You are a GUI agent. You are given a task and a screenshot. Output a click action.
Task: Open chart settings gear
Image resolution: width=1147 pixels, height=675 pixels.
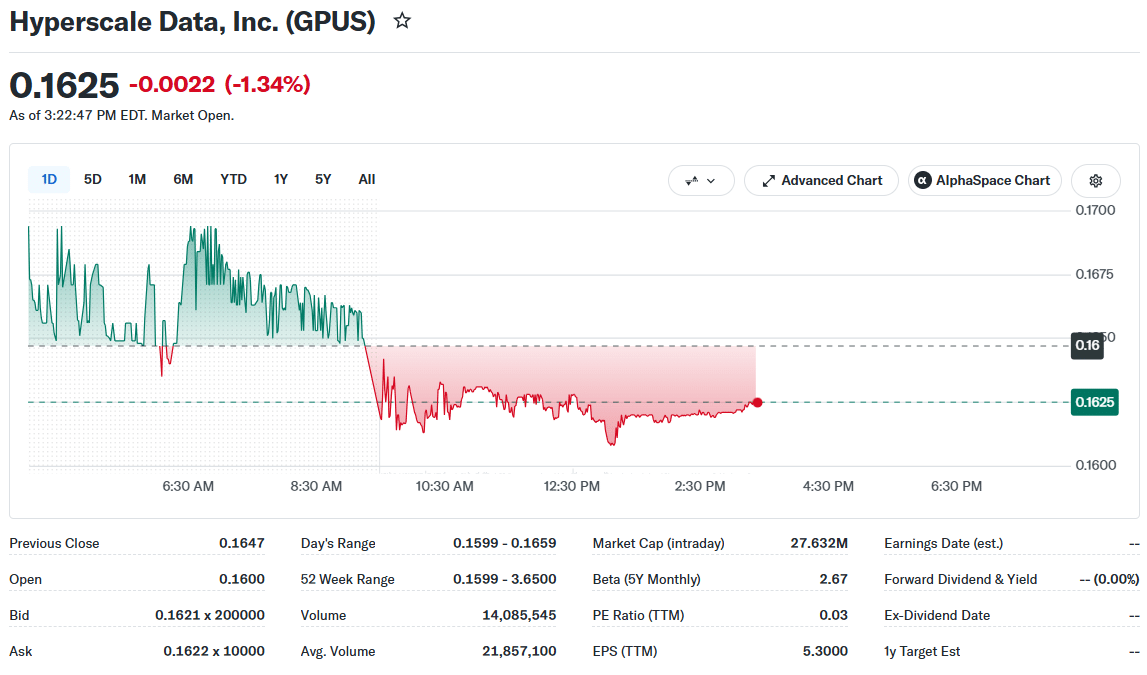pos(1095,181)
